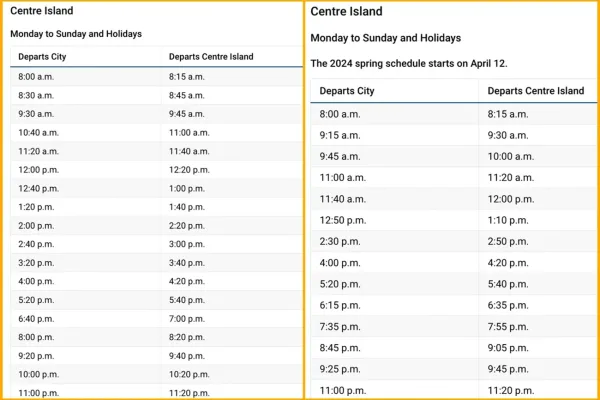Click the 3:40 p.m. Centre Island departure
This screenshot has width=600, height=400.
coord(187,263)
